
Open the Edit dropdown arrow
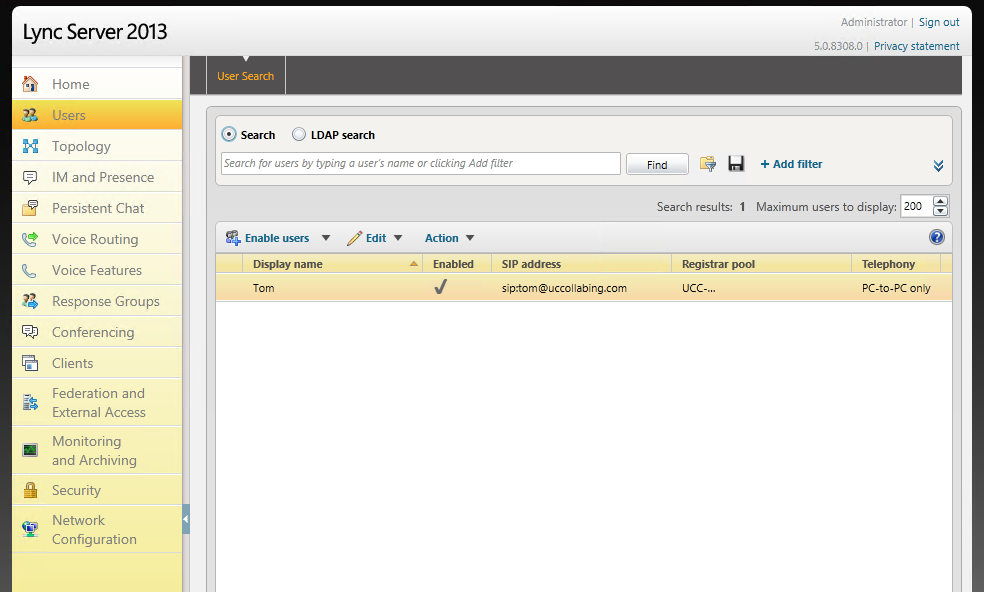tap(398, 238)
